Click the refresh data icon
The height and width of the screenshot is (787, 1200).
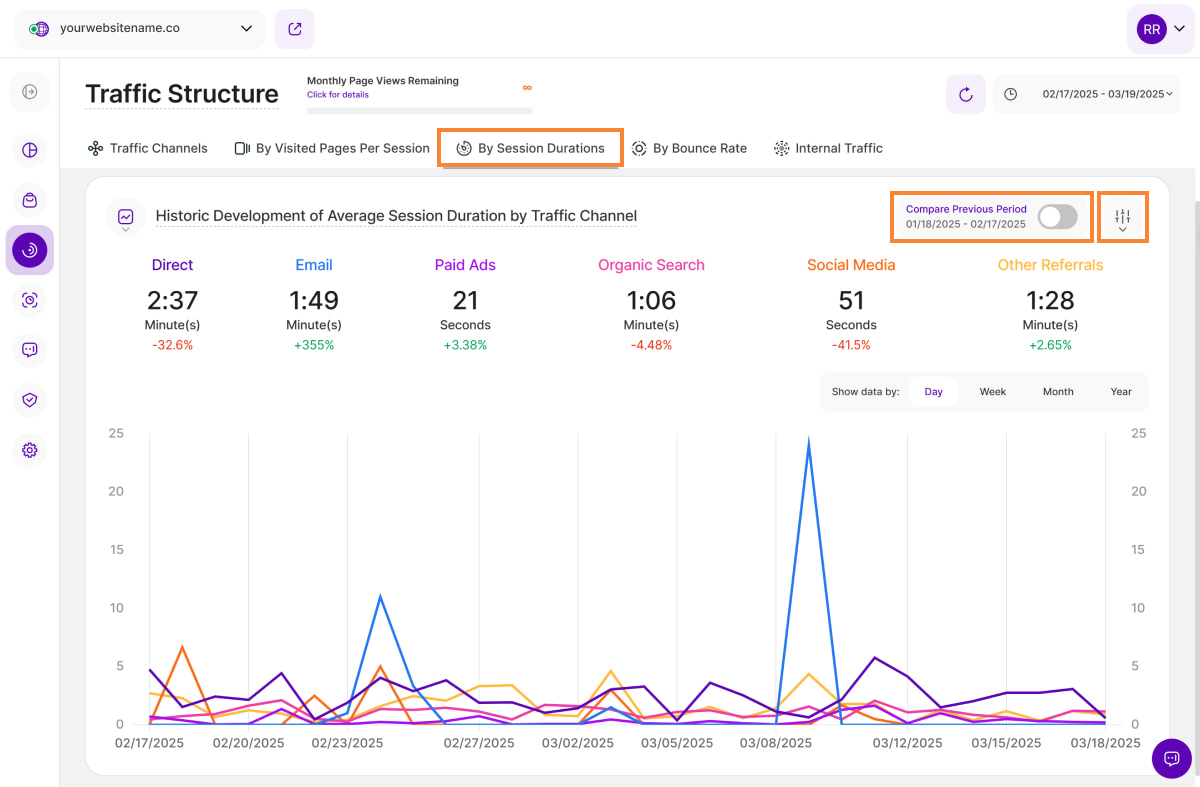[965, 94]
